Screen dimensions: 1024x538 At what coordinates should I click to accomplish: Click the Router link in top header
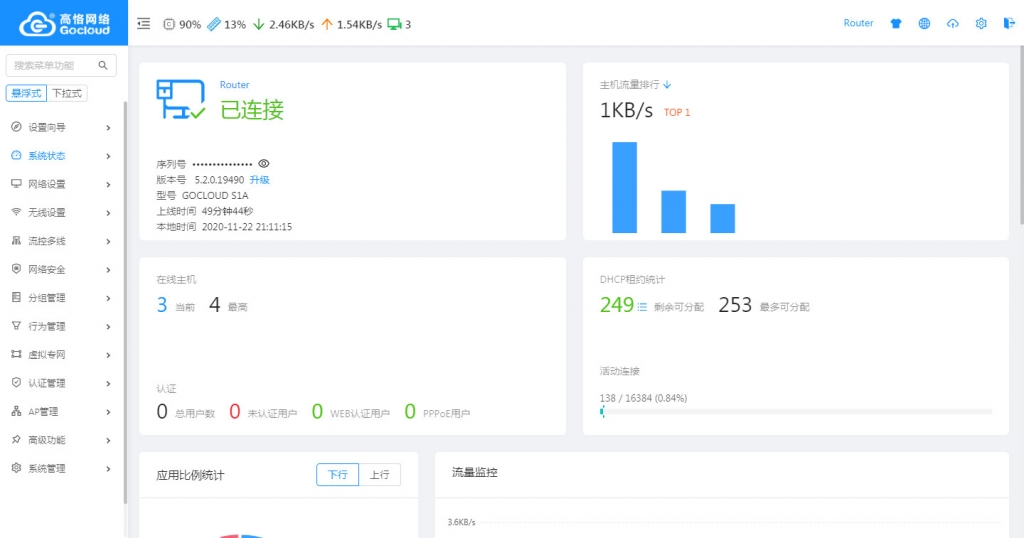pyautogui.click(x=858, y=23)
